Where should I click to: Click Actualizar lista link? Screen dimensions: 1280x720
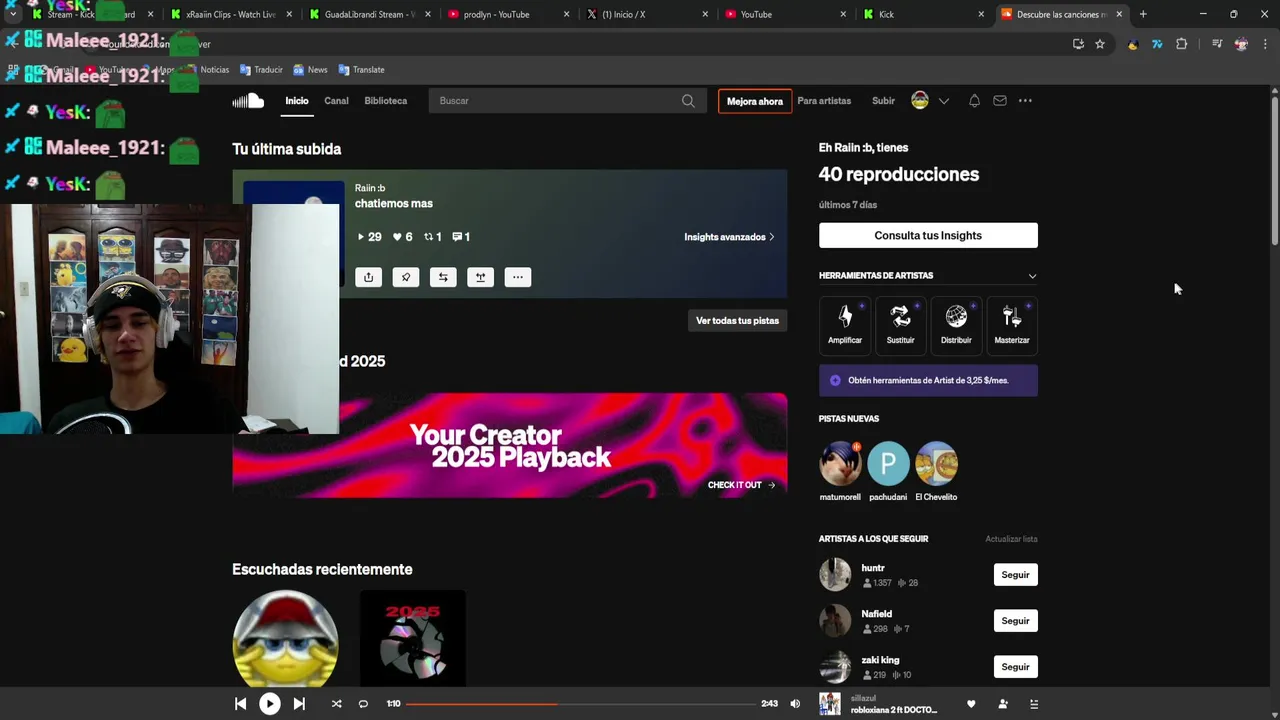tap(1011, 539)
